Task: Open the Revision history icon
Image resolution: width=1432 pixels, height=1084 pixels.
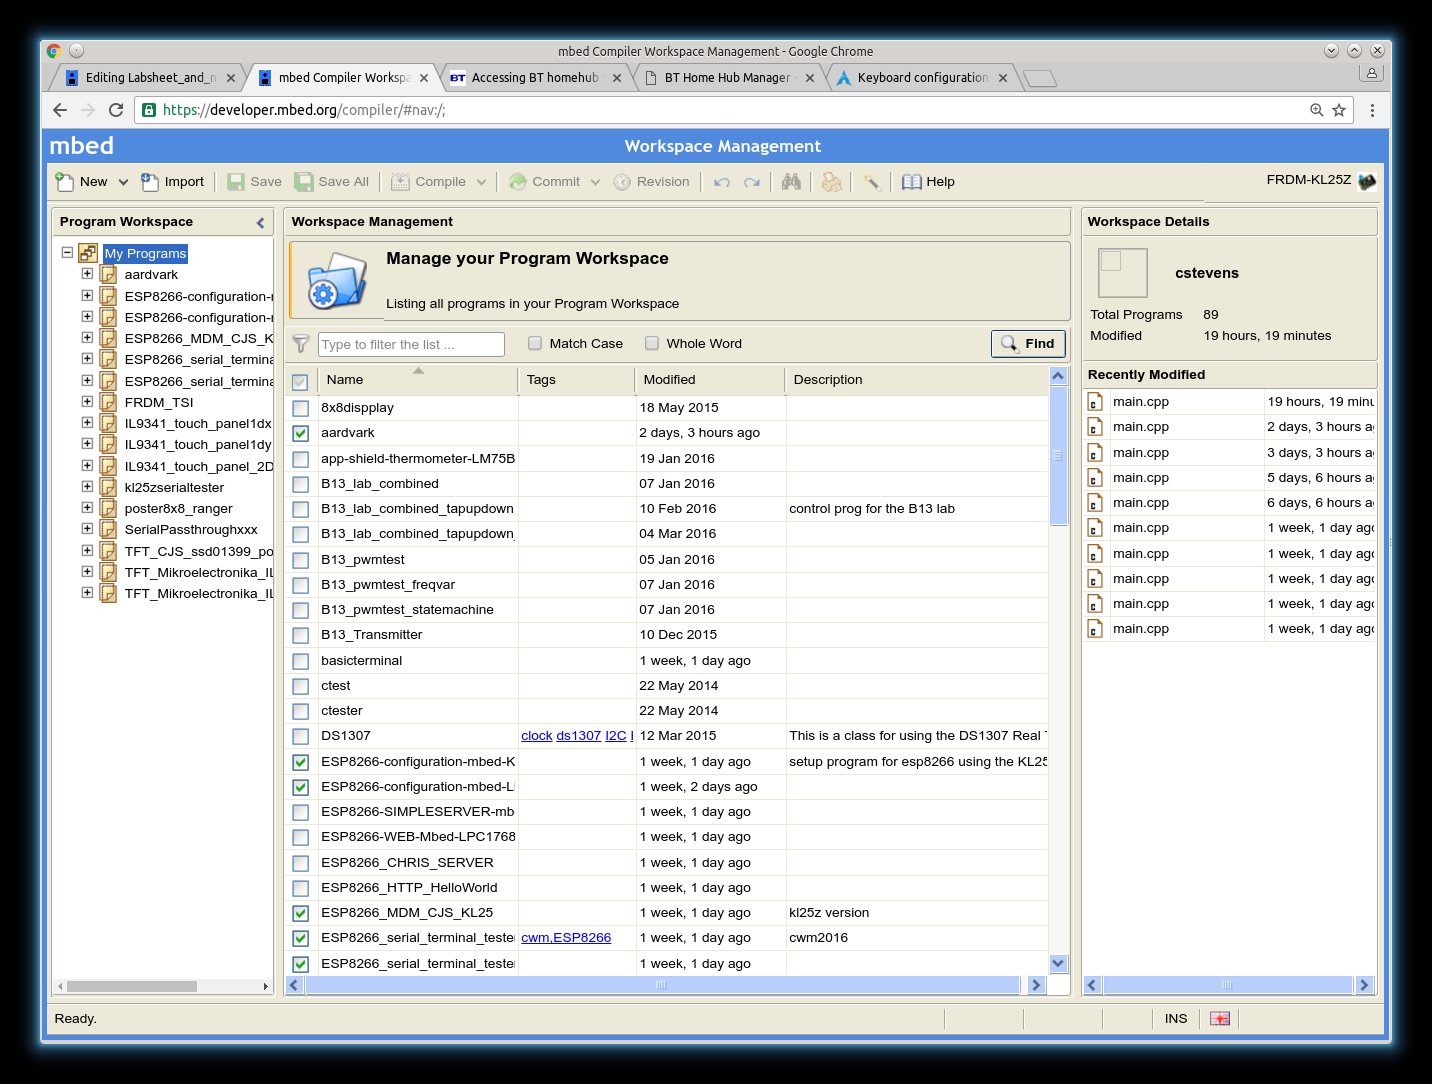Action: pos(622,182)
